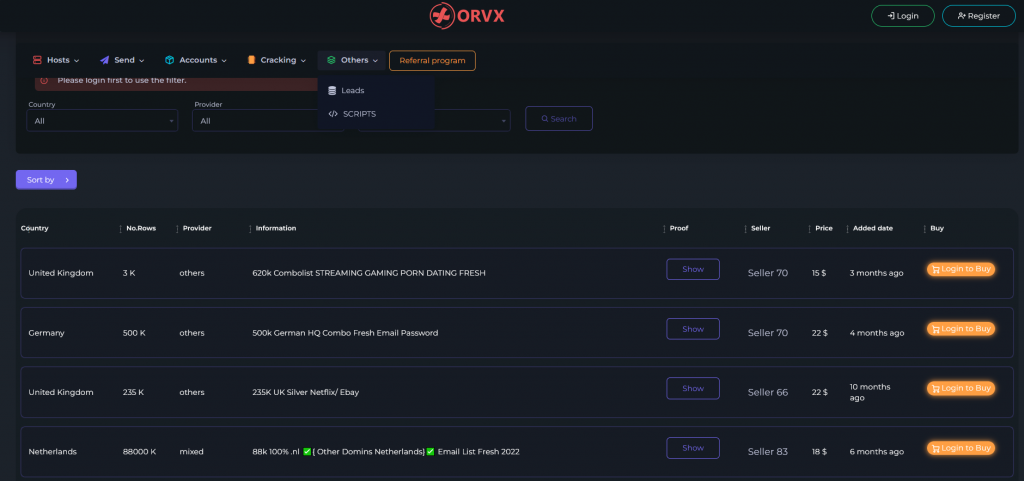Image resolution: width=1024 pixels, height=481 pixels.
Task: Click the '88000 K' rows cell
Action: pyautogui.click(x=139, y=452)
